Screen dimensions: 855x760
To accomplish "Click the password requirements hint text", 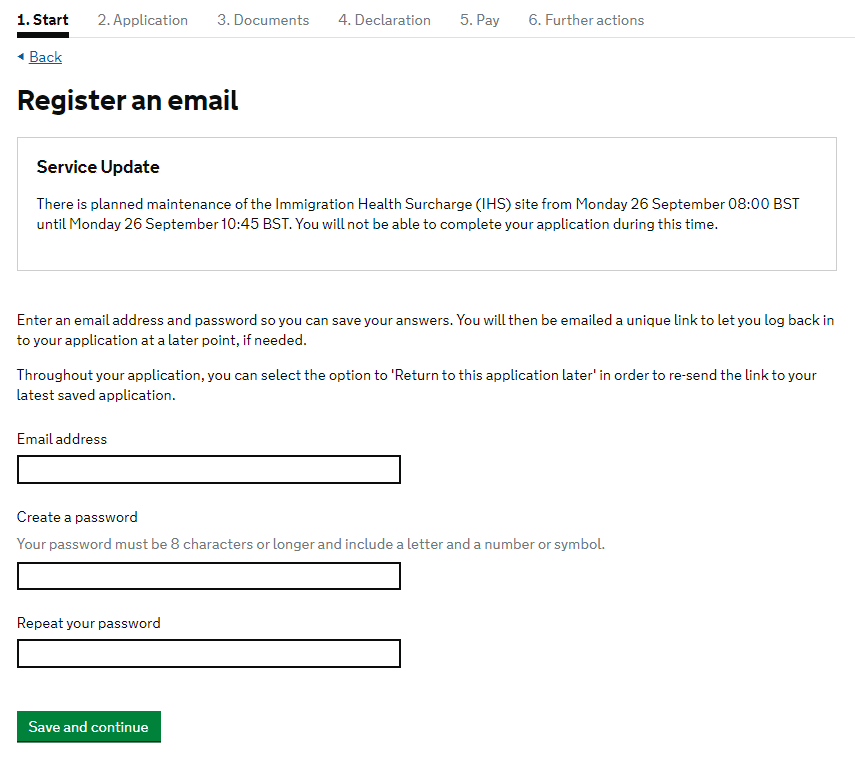I will tap(310, 545).
